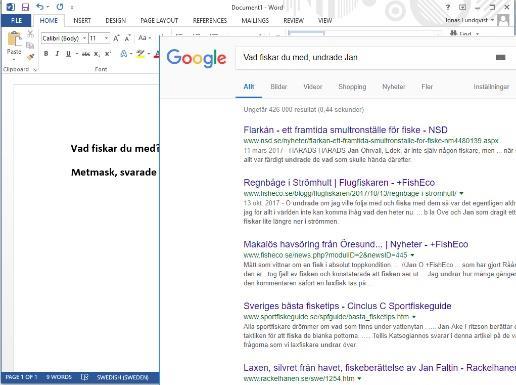This screenshot has width=516, height=385.
Task: Toggle Bold formatting
Action: [x=46, y=54]
